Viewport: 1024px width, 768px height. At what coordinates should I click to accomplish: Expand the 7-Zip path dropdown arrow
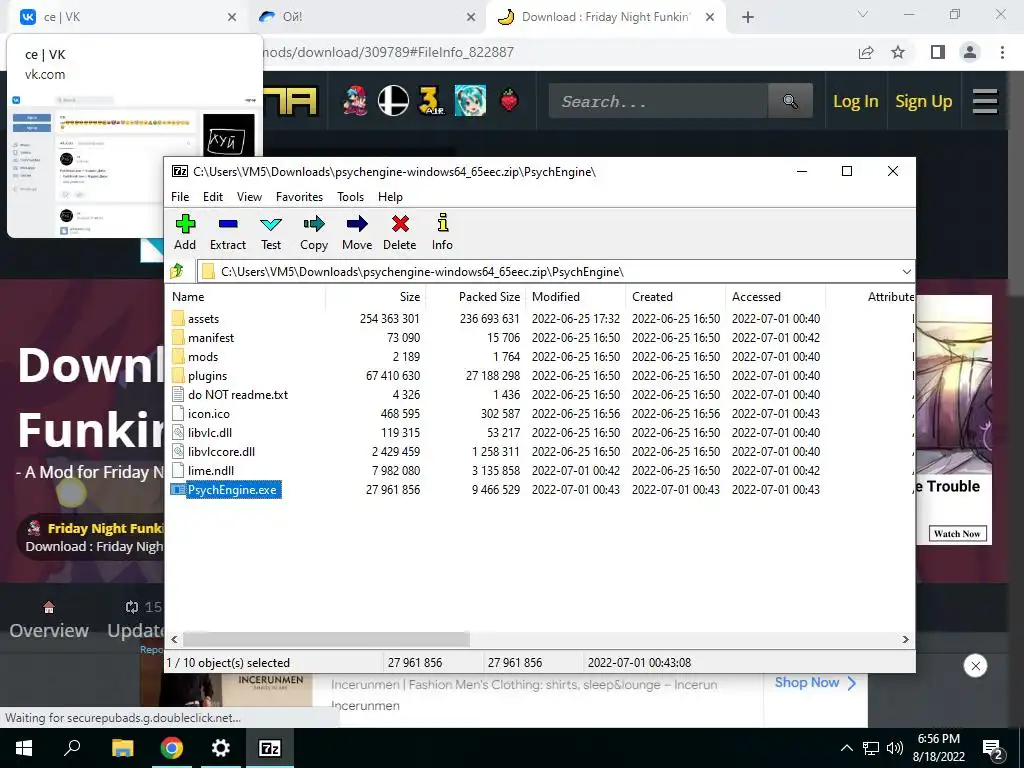(x=906, y=272)
